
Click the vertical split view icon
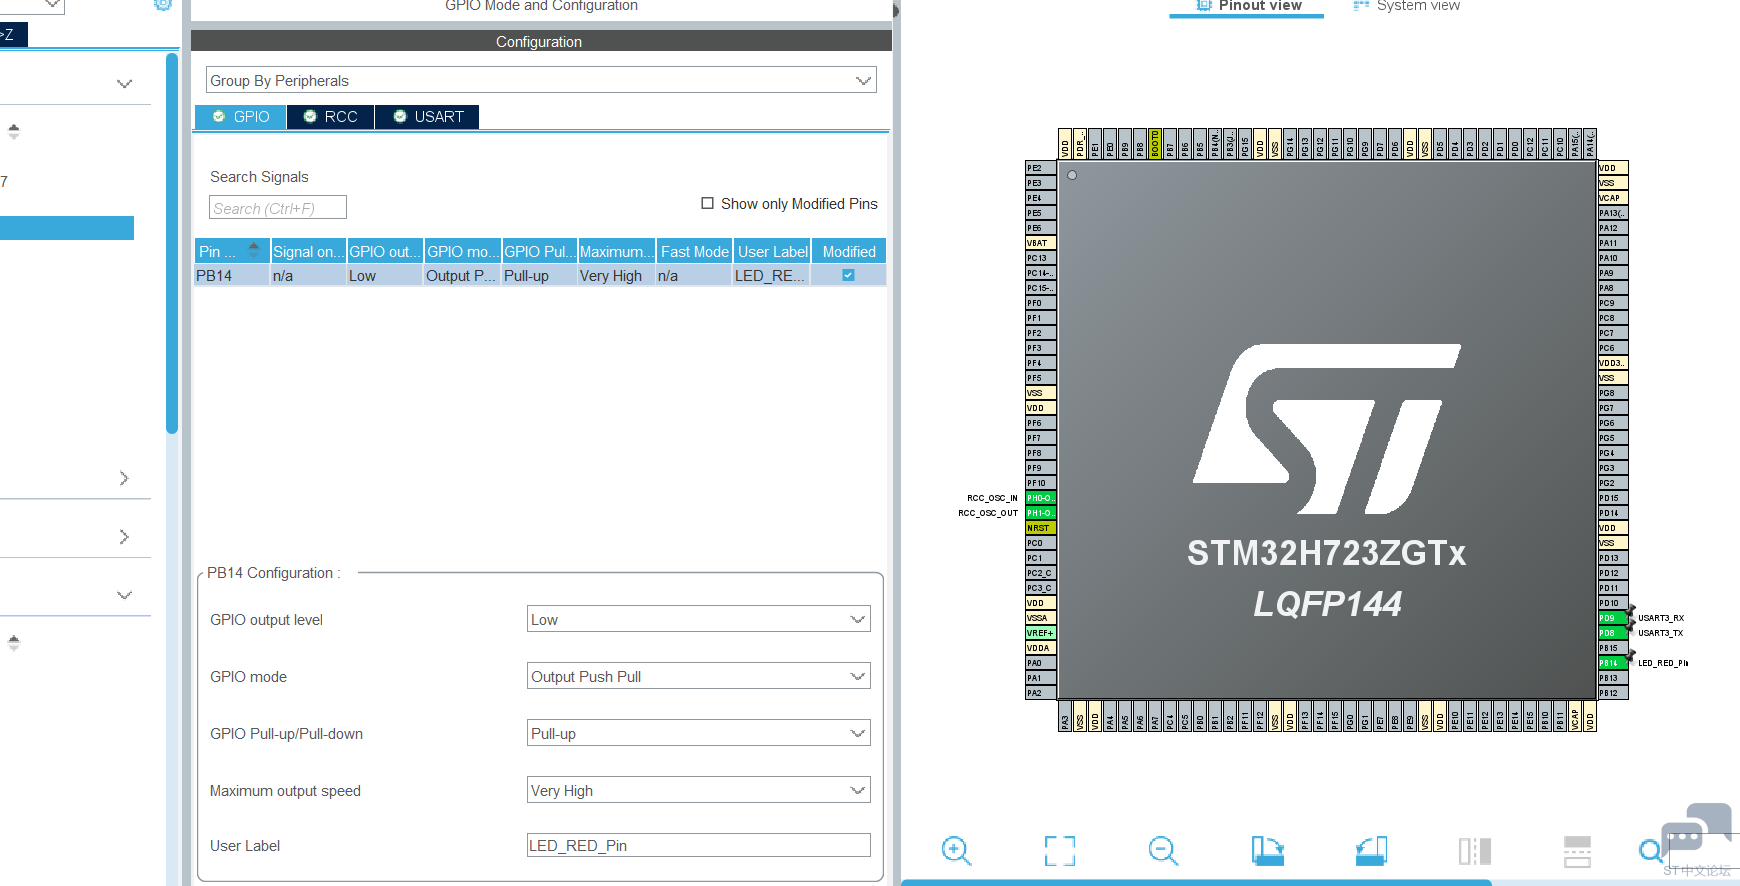coord(1475,851)
